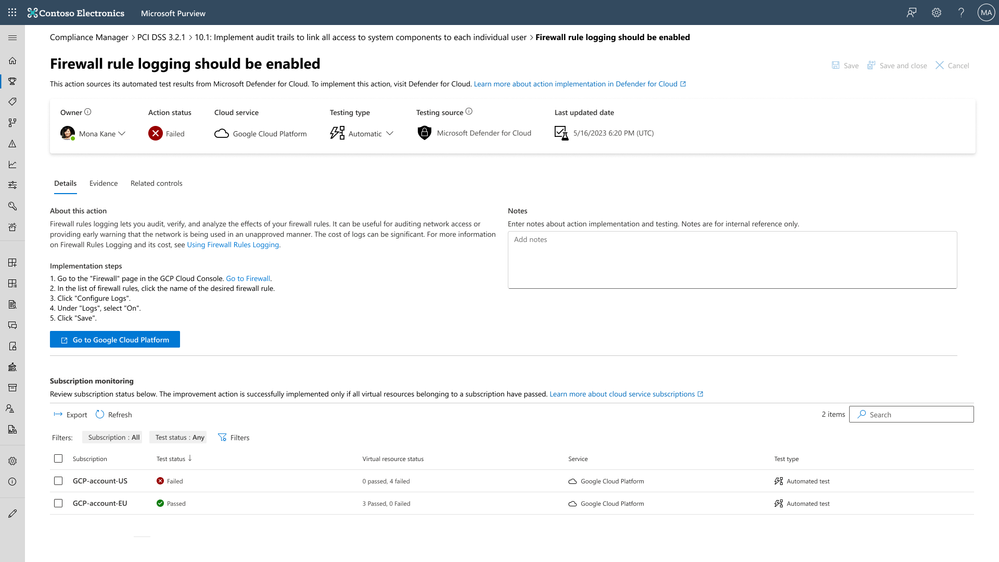Open Using Firewall Rules Logging link

point(233,245)
